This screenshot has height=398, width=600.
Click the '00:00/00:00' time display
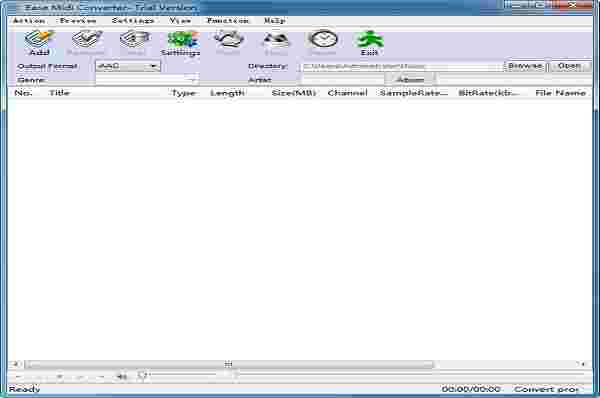471,390
